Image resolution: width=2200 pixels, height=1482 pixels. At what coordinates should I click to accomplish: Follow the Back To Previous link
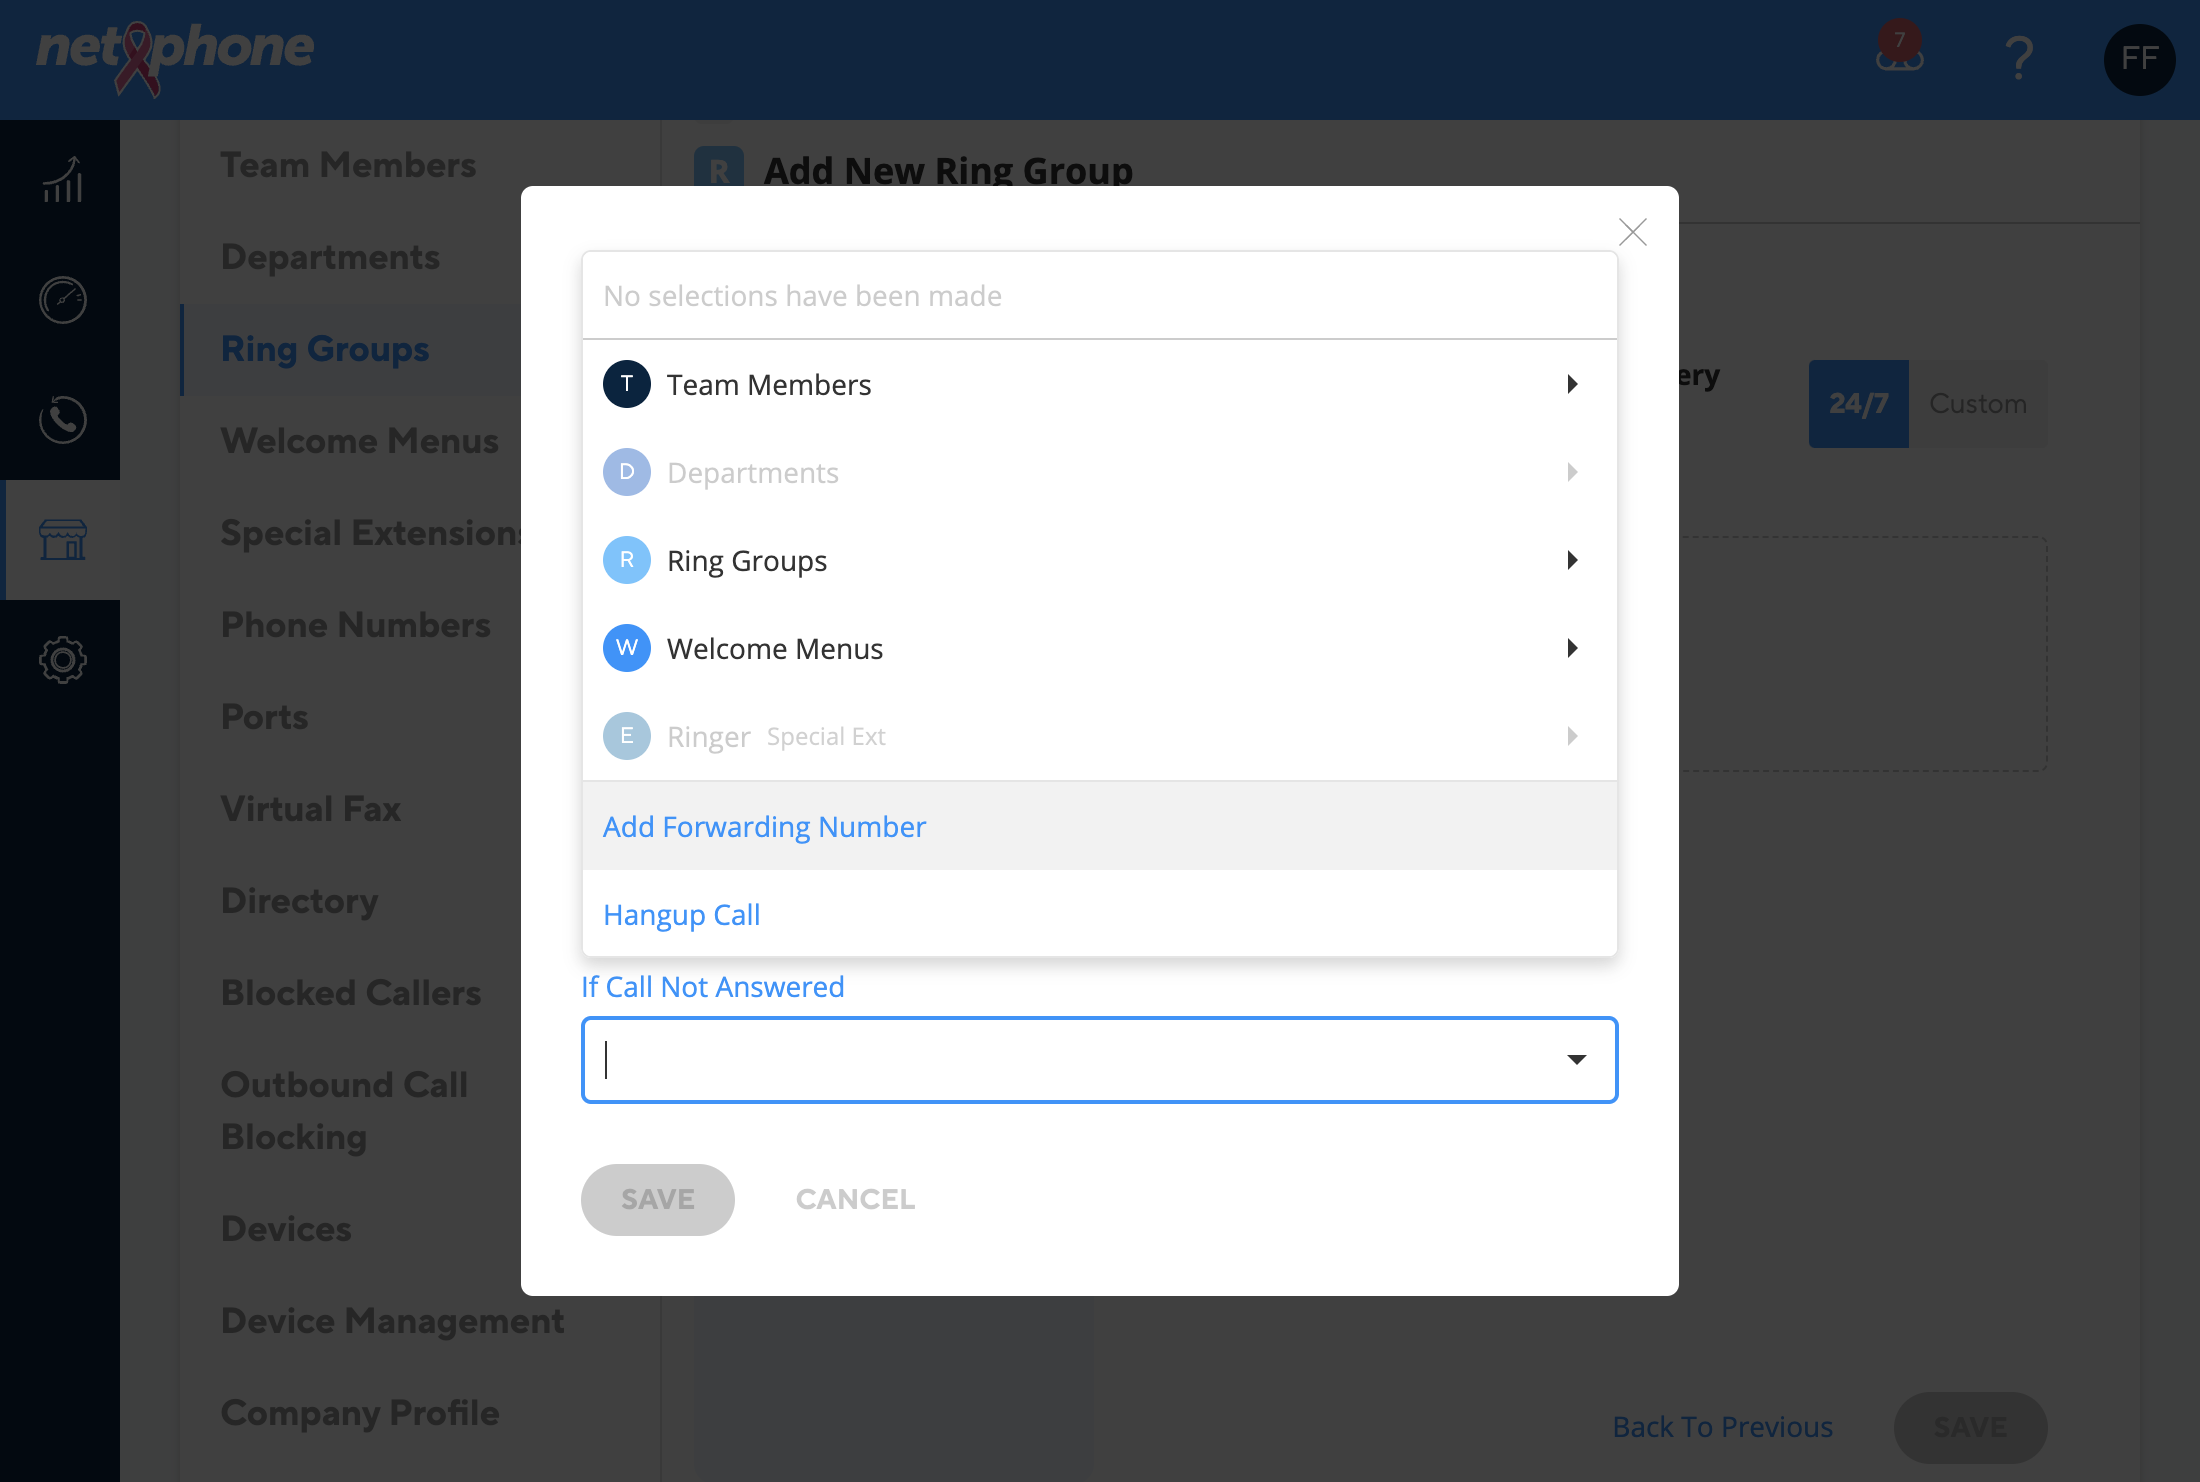point(1722,1427)
